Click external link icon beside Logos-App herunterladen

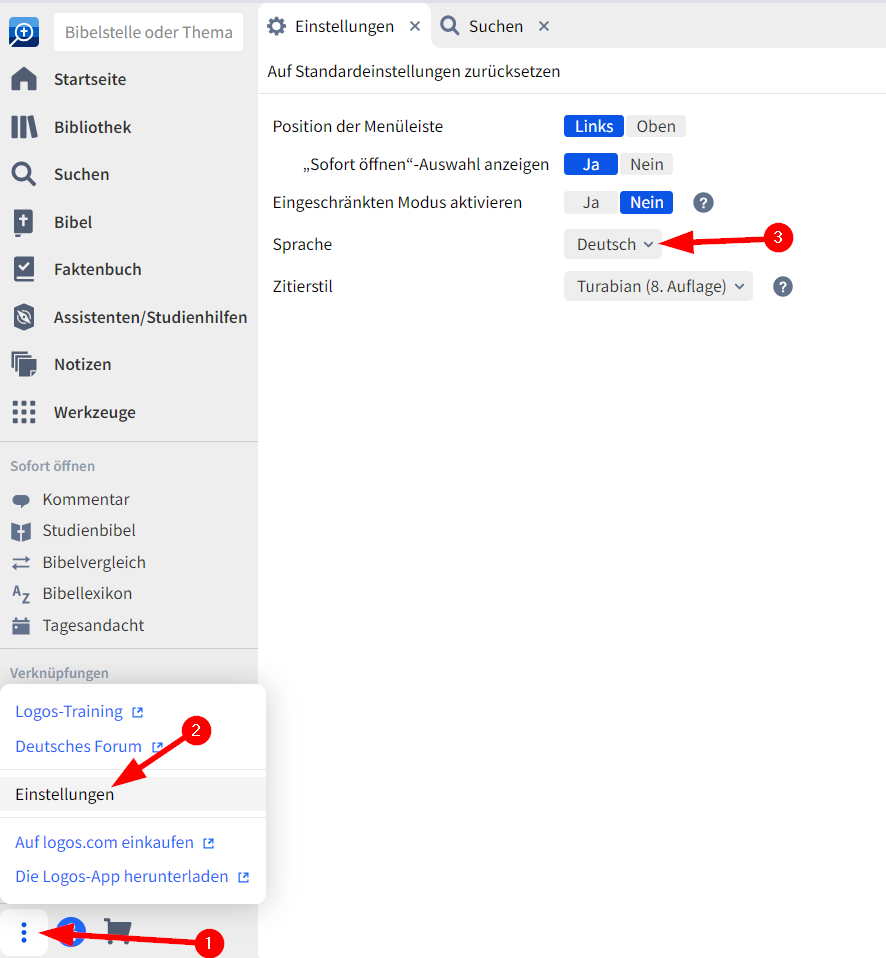click(x=243, y=877)
